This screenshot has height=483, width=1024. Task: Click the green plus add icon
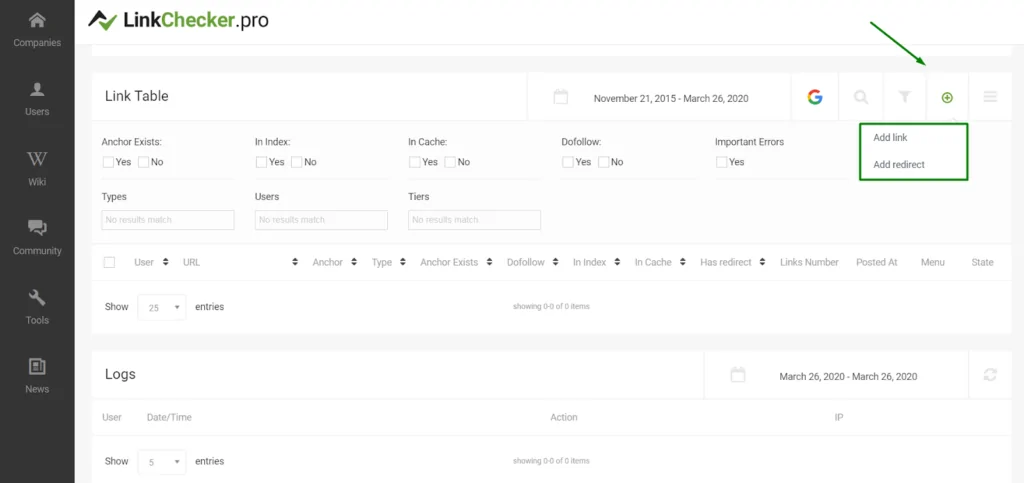click(947, 98)
